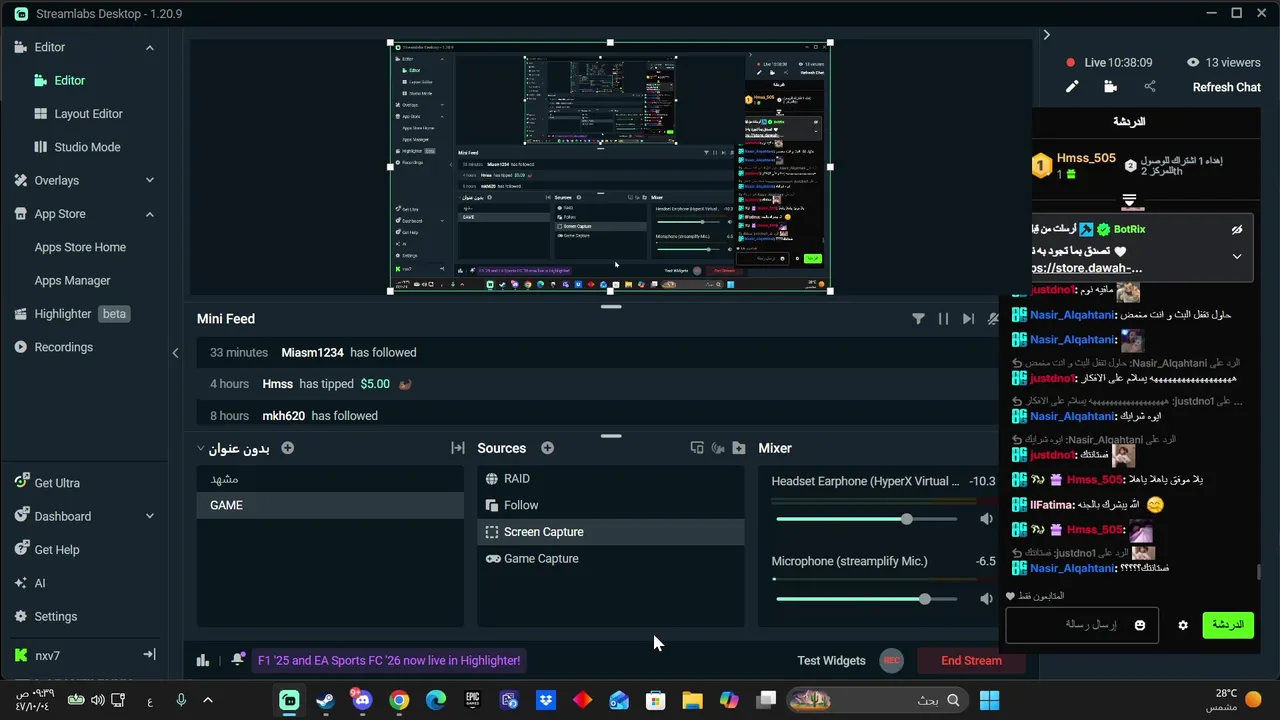This screenshot has width=1280, height=720.
Task: Edit stream info with pencil icon
Action: coord(1072,87)
